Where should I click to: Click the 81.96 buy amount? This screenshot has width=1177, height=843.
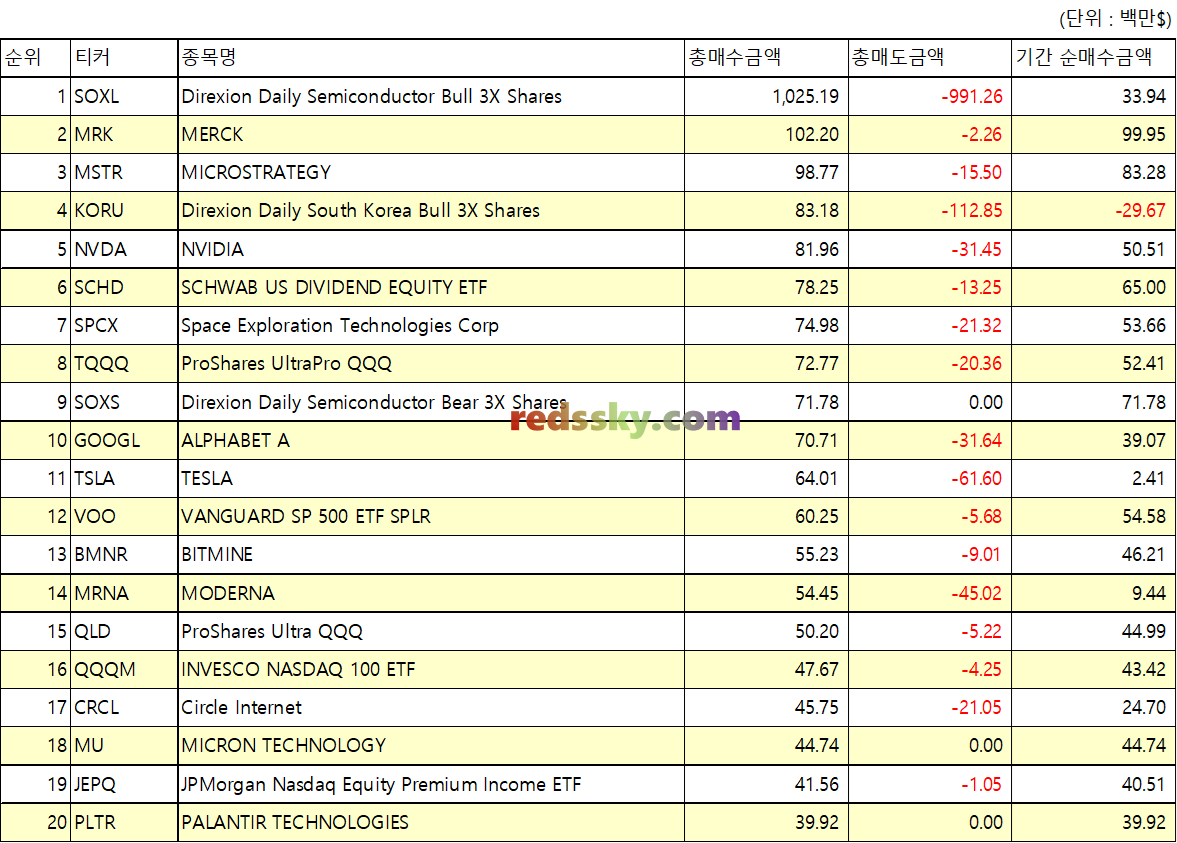pyautogui.click(x=817, y=249)
